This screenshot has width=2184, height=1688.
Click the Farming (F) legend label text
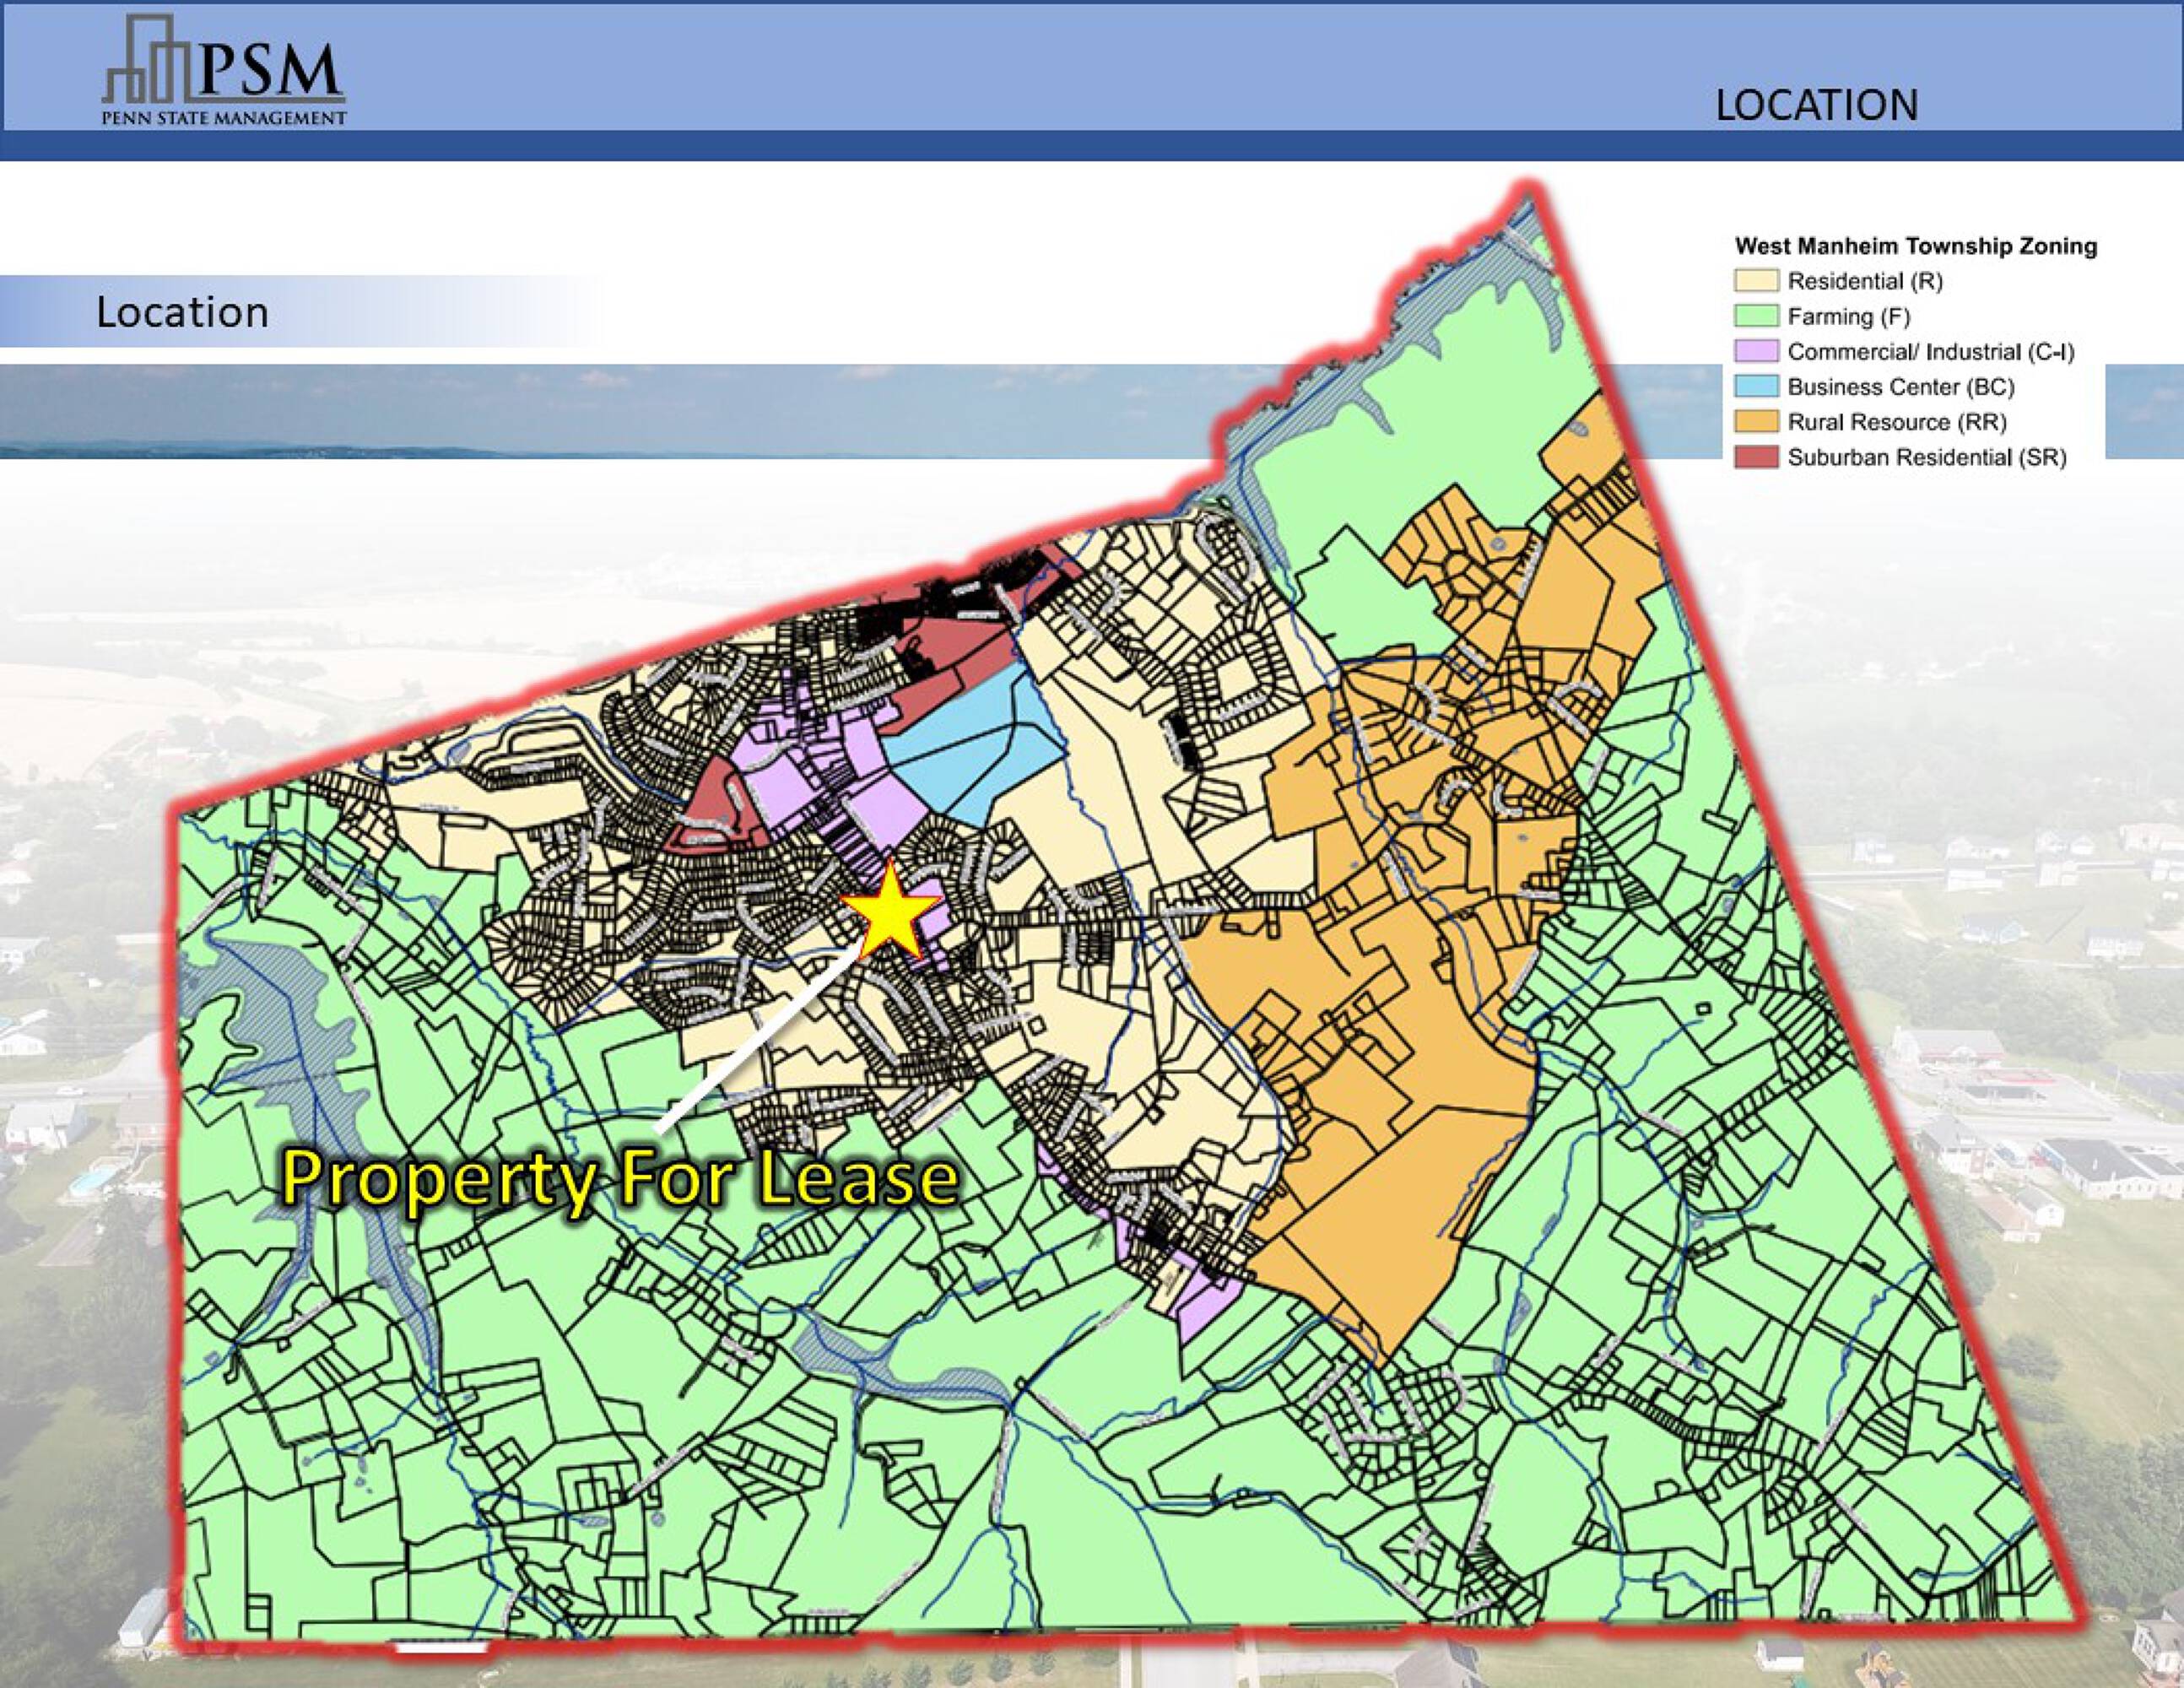1848,317
